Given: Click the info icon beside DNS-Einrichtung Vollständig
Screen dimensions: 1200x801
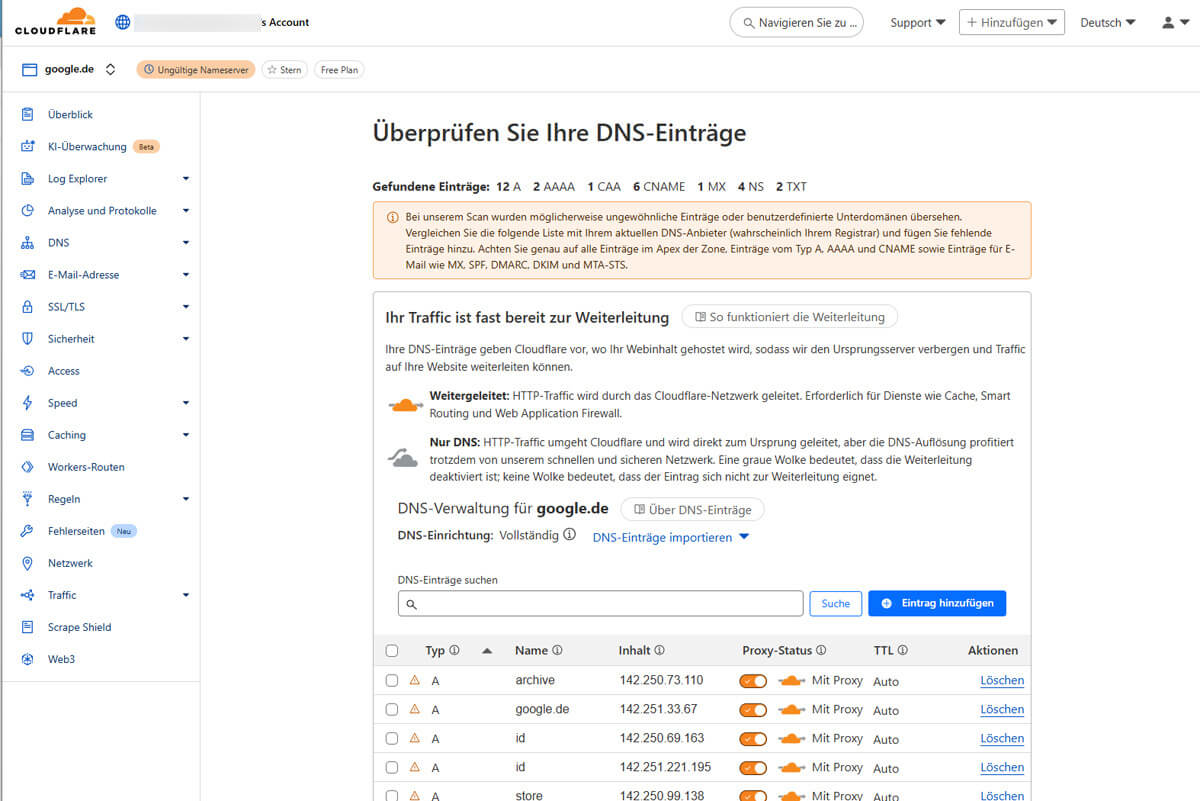Looking at the screenshot, I should pyautogui.click(x=570, y=535).
